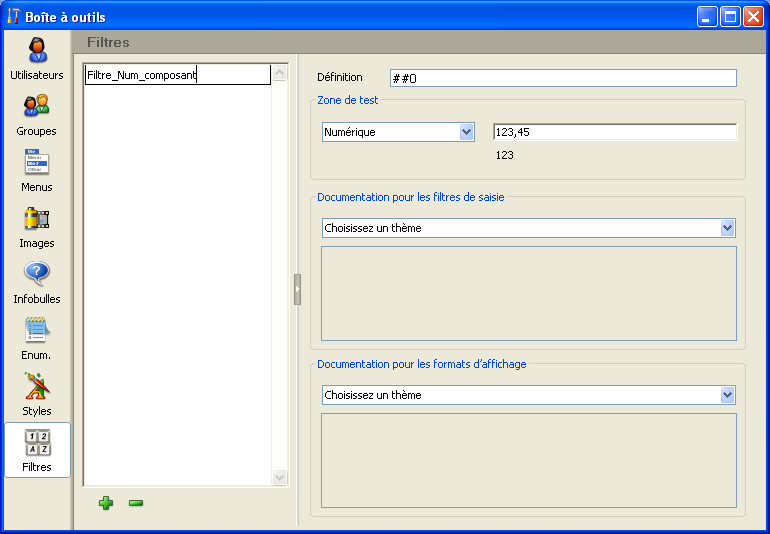Viewport: 770px width, 534px height.
Task: Click inside the filtres de saisie documentation box
Action: coord(528,293)
